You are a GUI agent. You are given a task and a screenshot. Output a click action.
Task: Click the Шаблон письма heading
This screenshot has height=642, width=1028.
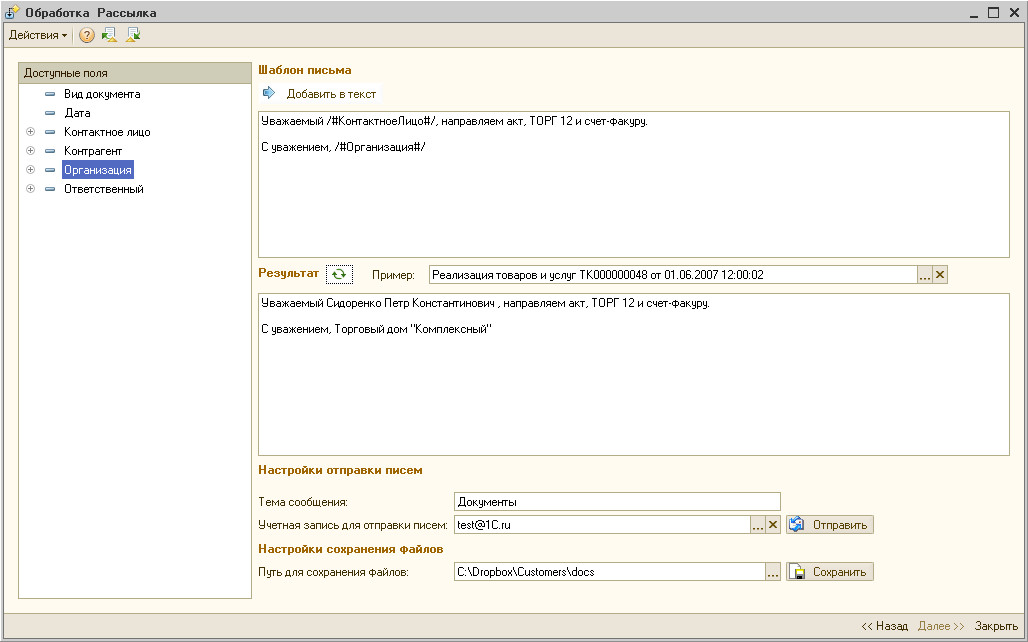tap(305, 70)
